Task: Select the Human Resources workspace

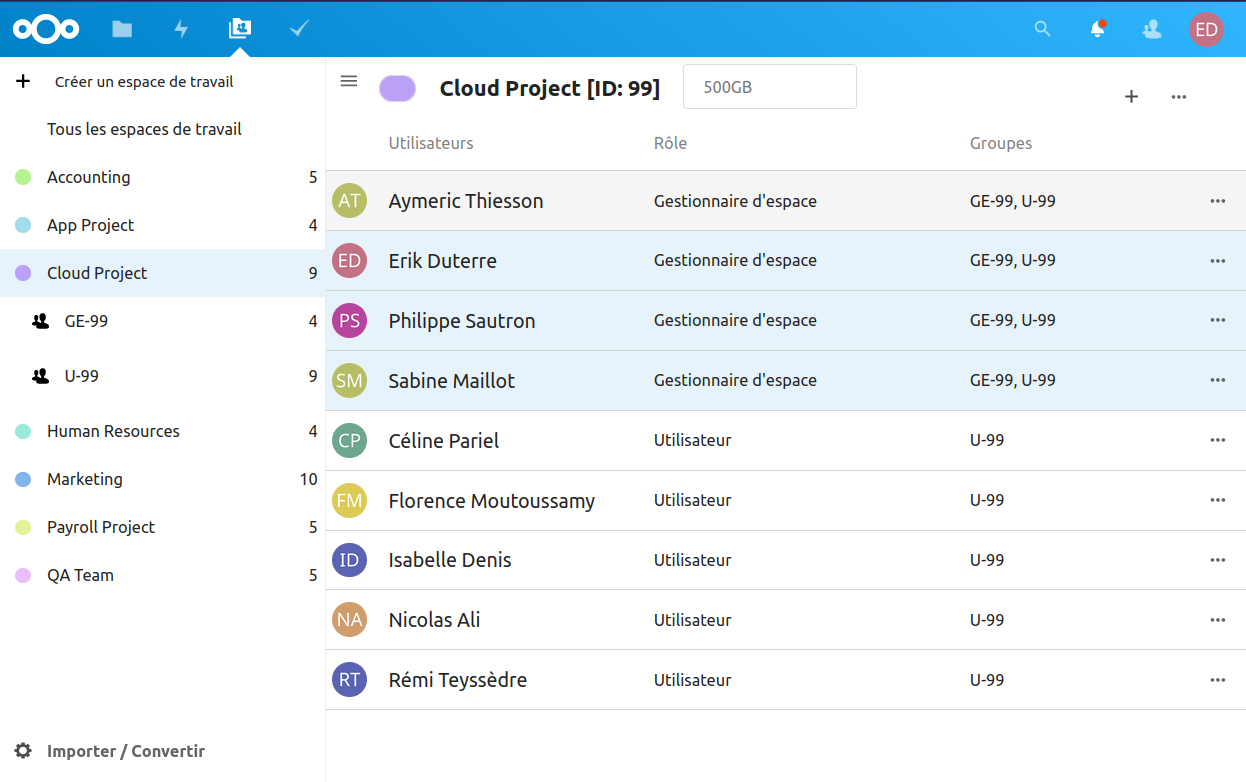Action: click(x=162, y=431)
